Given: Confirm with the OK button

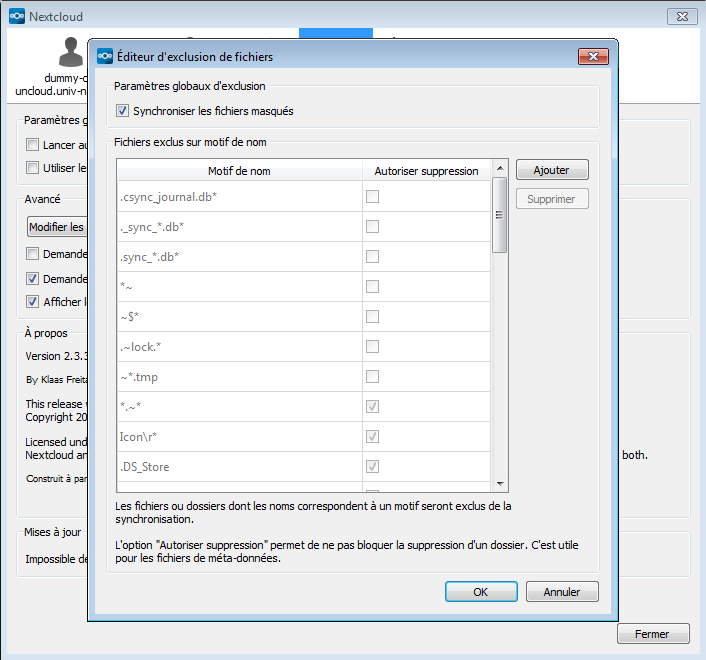Looking at the screenshot, I should tap(480, 592).
